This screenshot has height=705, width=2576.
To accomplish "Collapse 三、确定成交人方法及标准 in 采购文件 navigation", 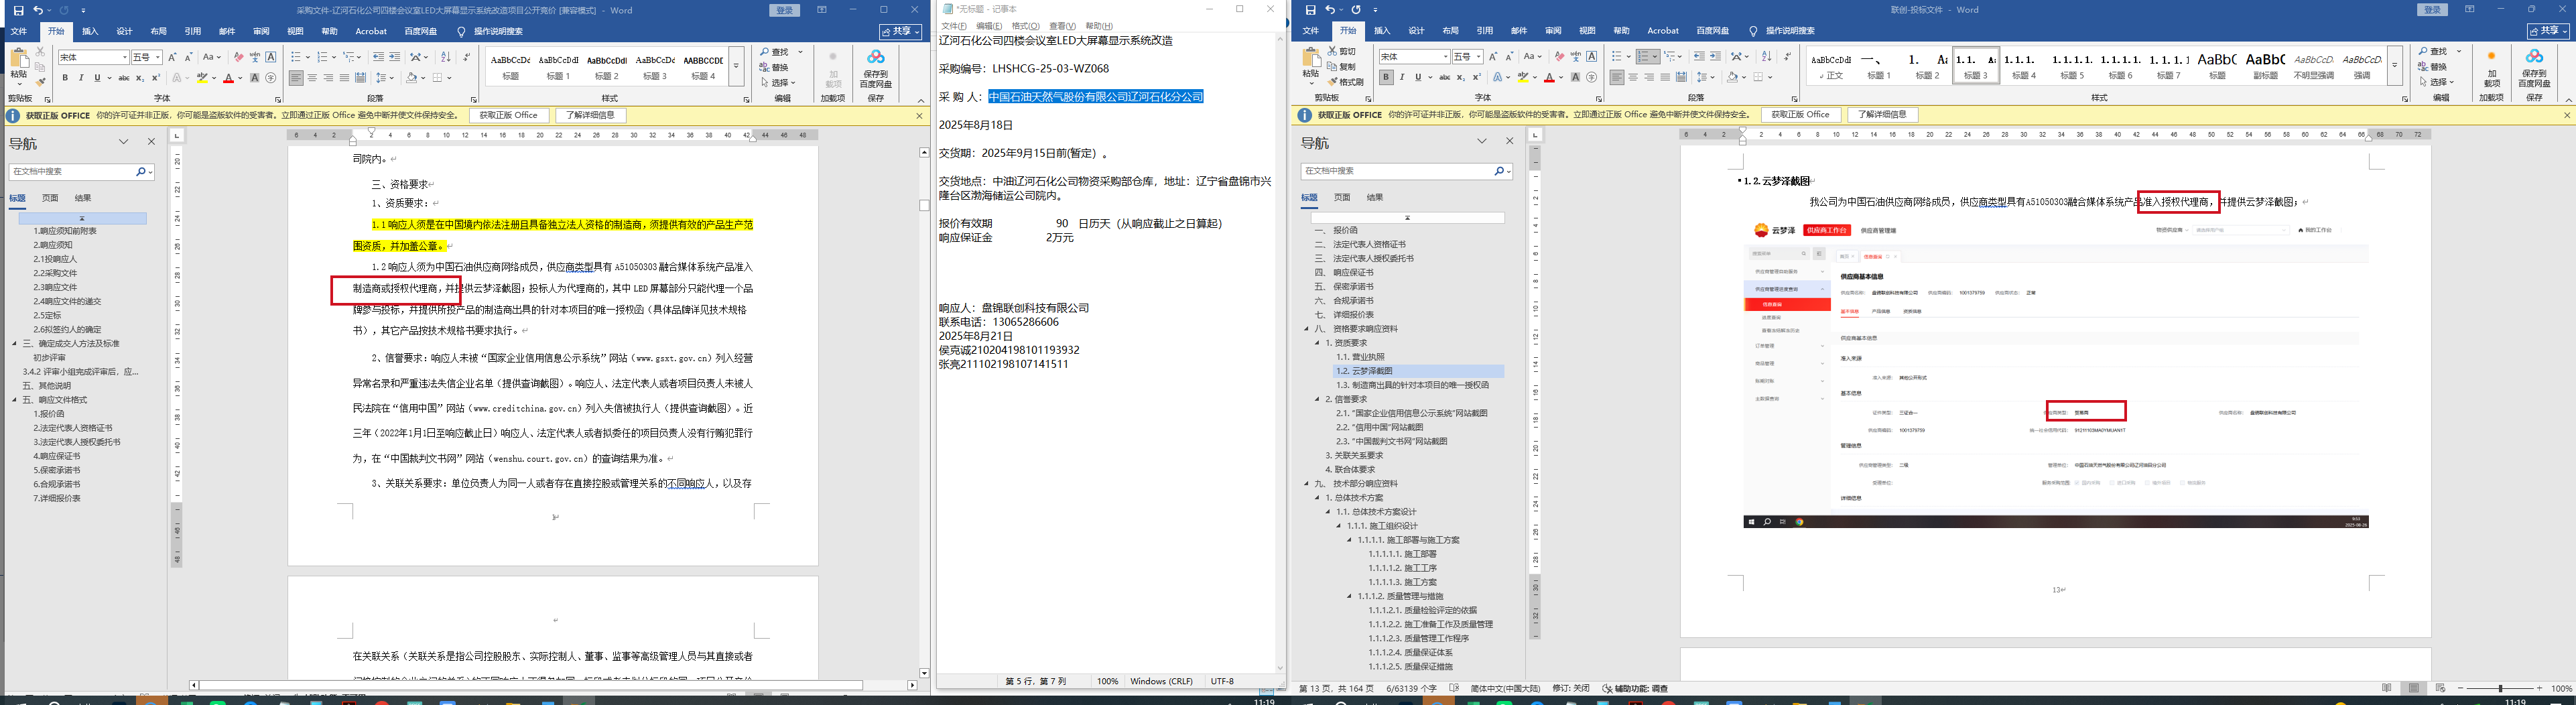I will pos(15,343).
